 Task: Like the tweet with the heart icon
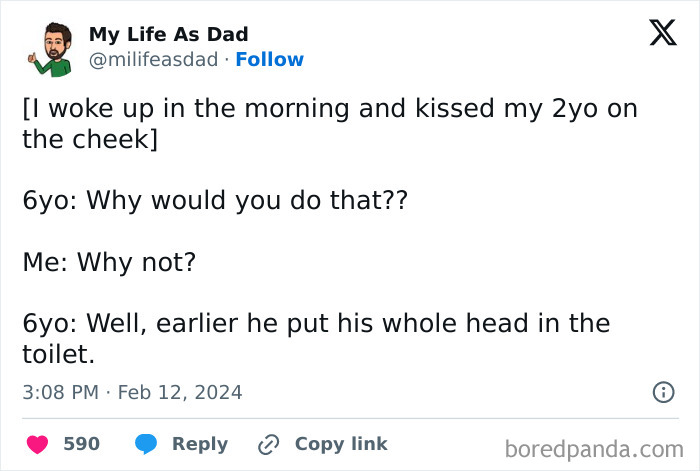click(37, 443)
